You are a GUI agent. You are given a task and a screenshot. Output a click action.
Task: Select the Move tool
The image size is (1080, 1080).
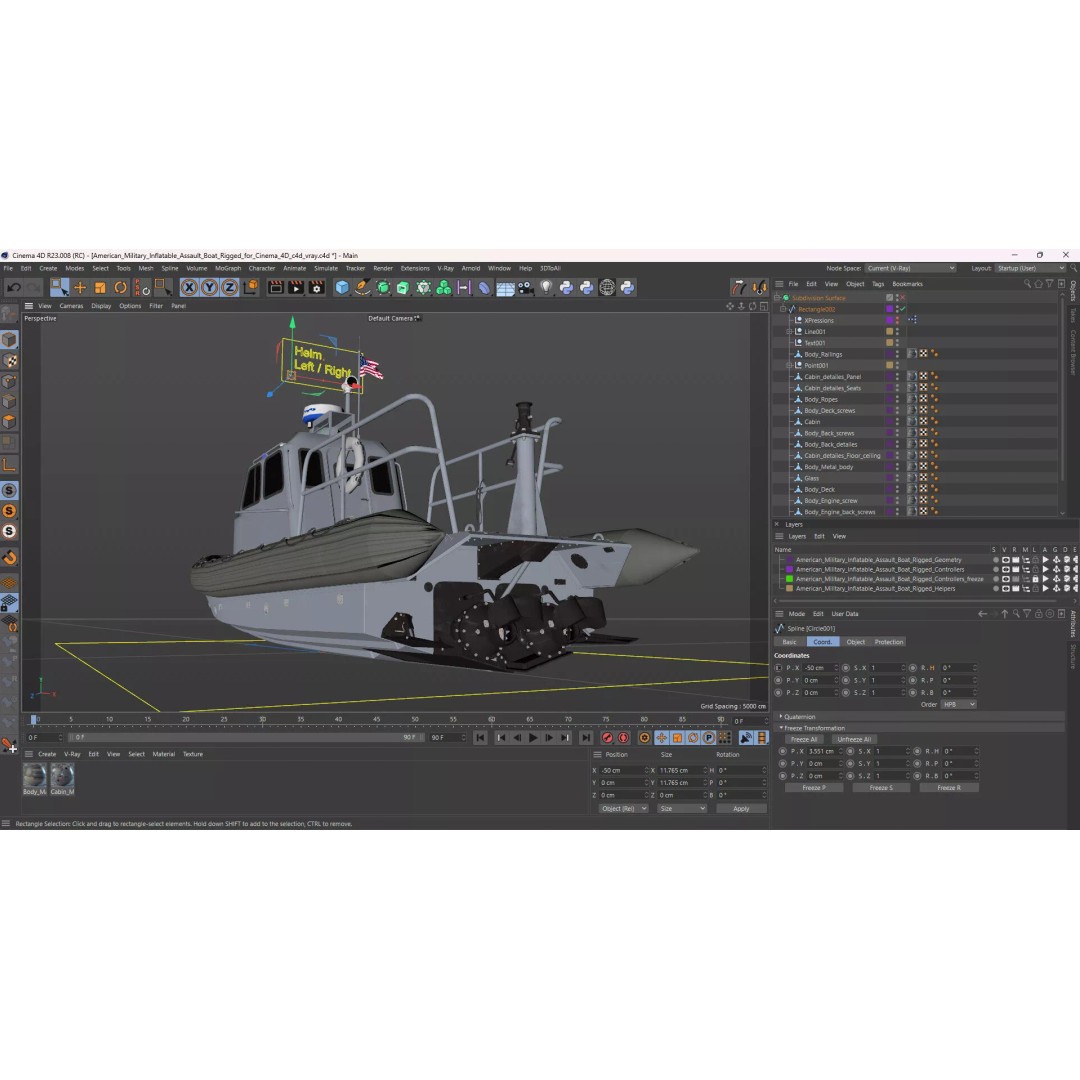[80, 287]
